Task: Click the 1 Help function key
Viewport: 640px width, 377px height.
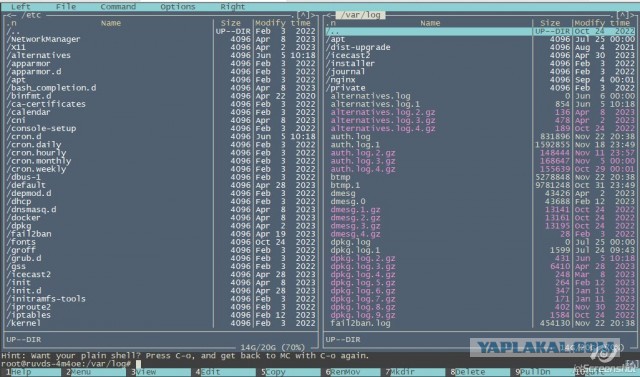Action: [33, 372]
